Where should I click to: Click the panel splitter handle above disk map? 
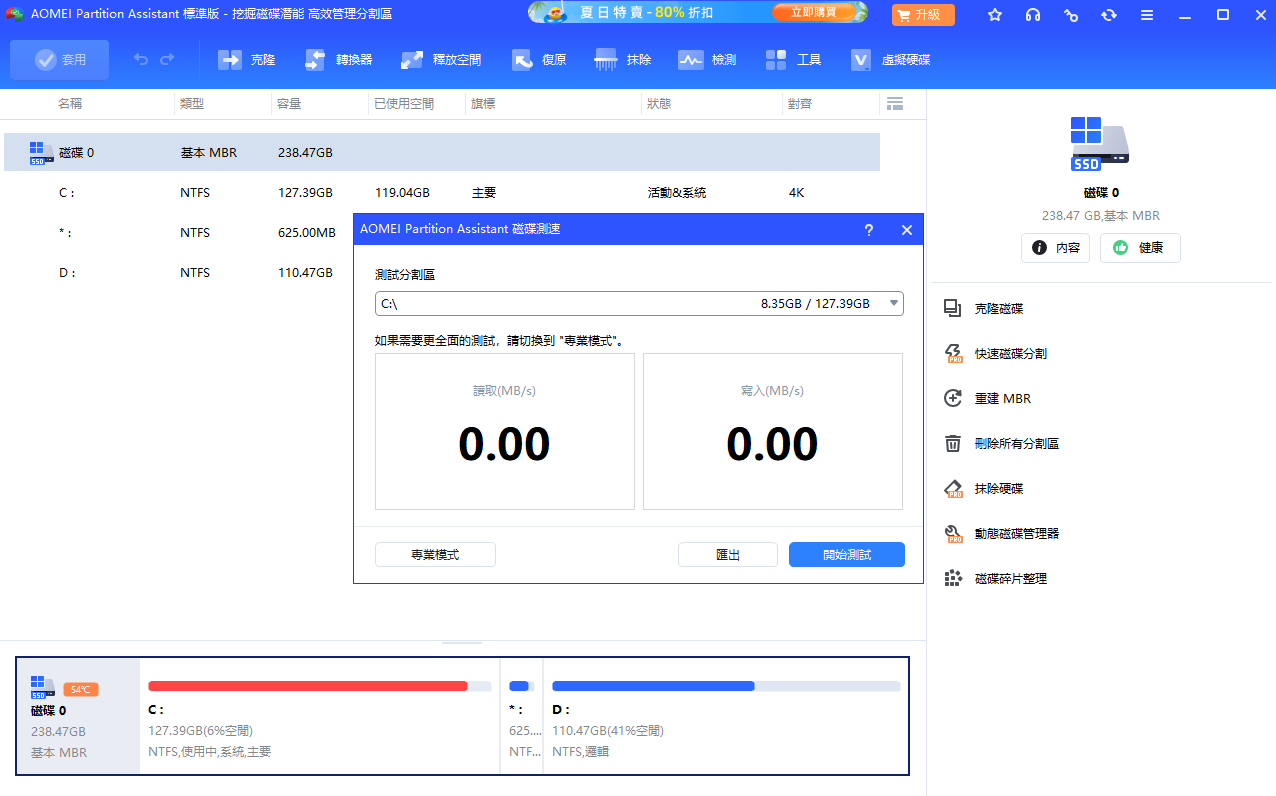[462, 643]
